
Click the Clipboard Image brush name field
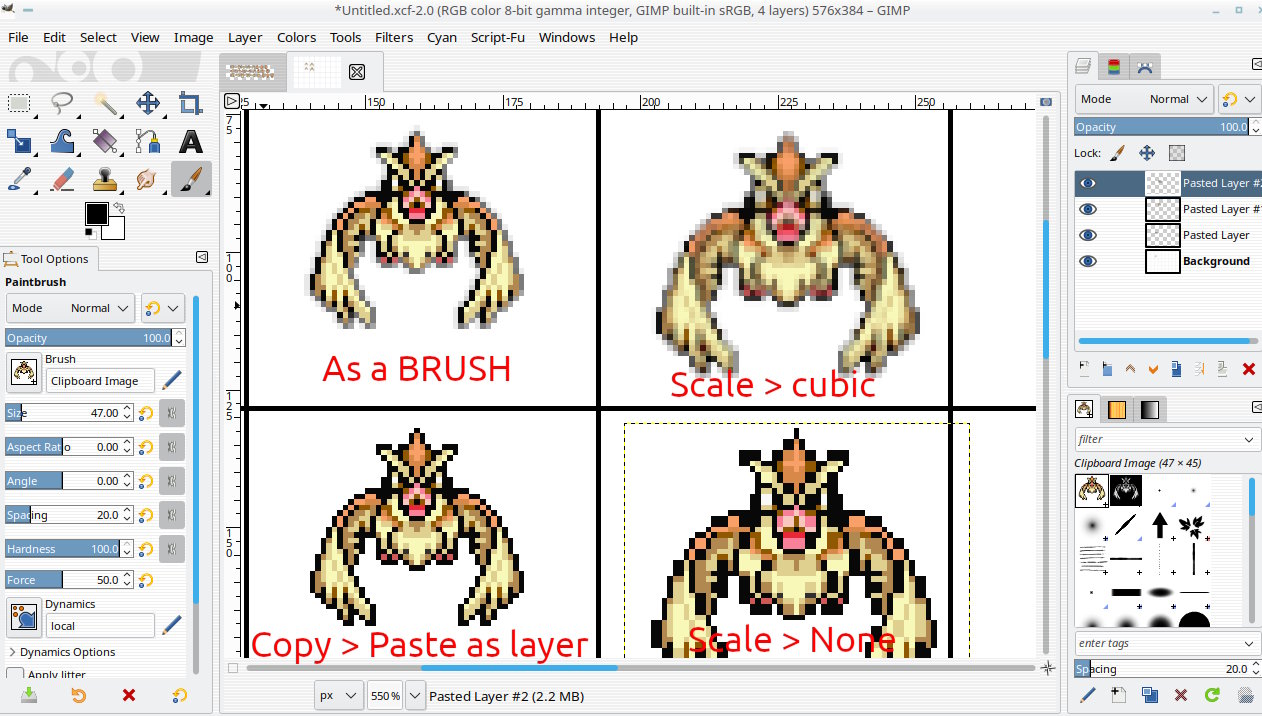pyautogui.click(x=100, y=381)
